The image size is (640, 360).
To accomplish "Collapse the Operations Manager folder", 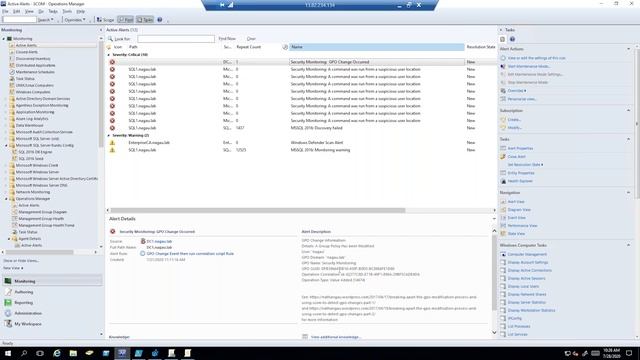I will [x=6, y=199].
